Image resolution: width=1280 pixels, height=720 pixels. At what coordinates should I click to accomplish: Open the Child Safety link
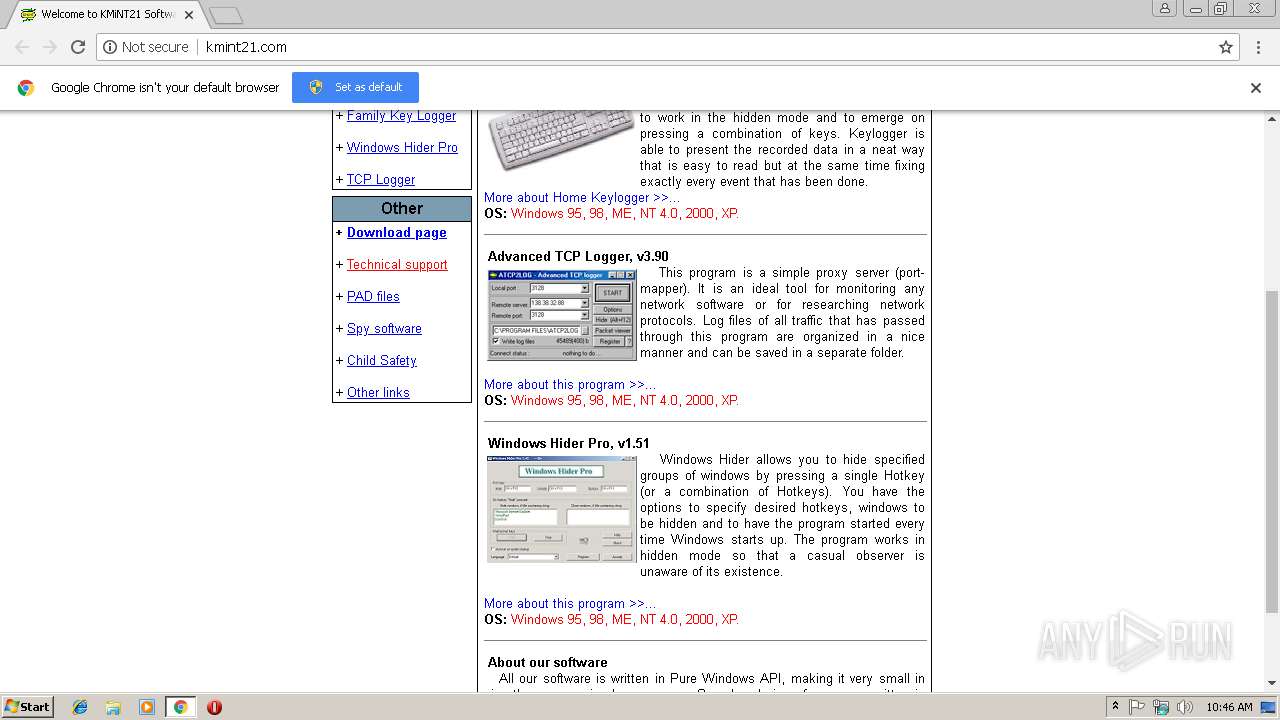click(x=382, y=361)
